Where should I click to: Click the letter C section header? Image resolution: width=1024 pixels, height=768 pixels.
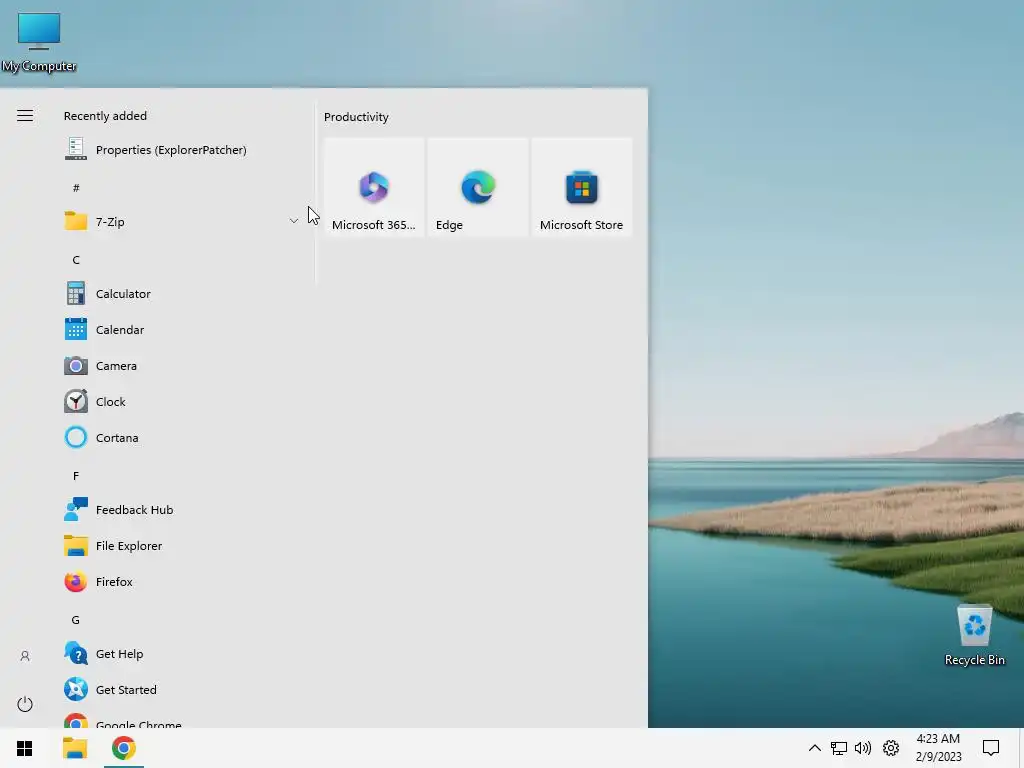[x=76, y=260]
